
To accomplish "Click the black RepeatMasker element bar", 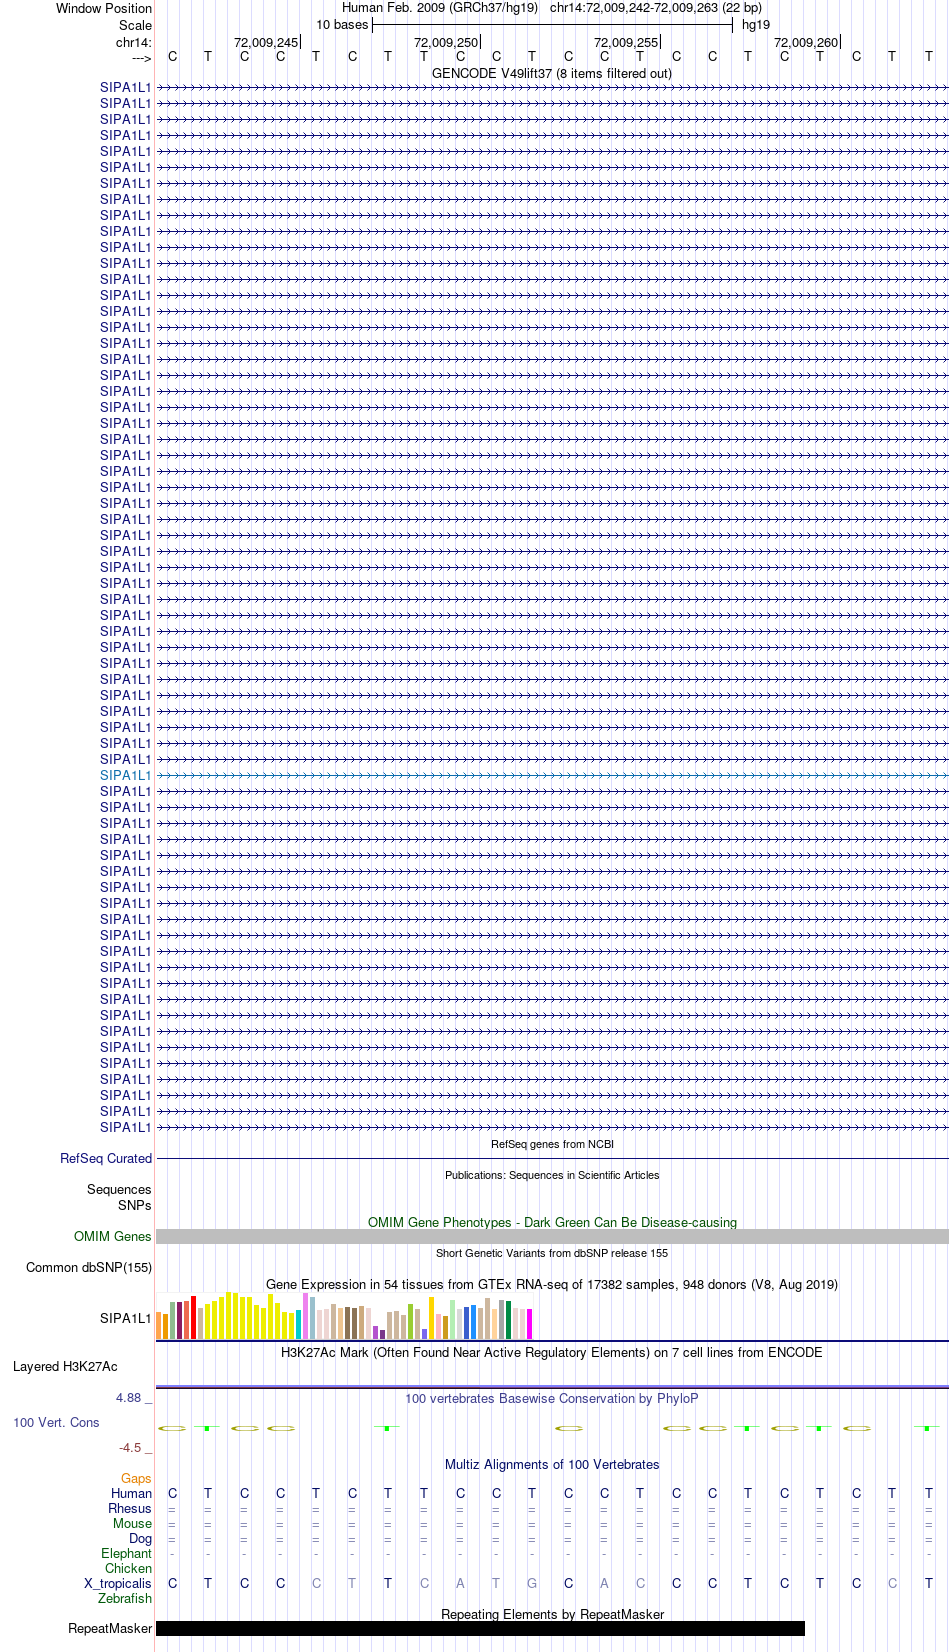I will [x=480, y=1628].
